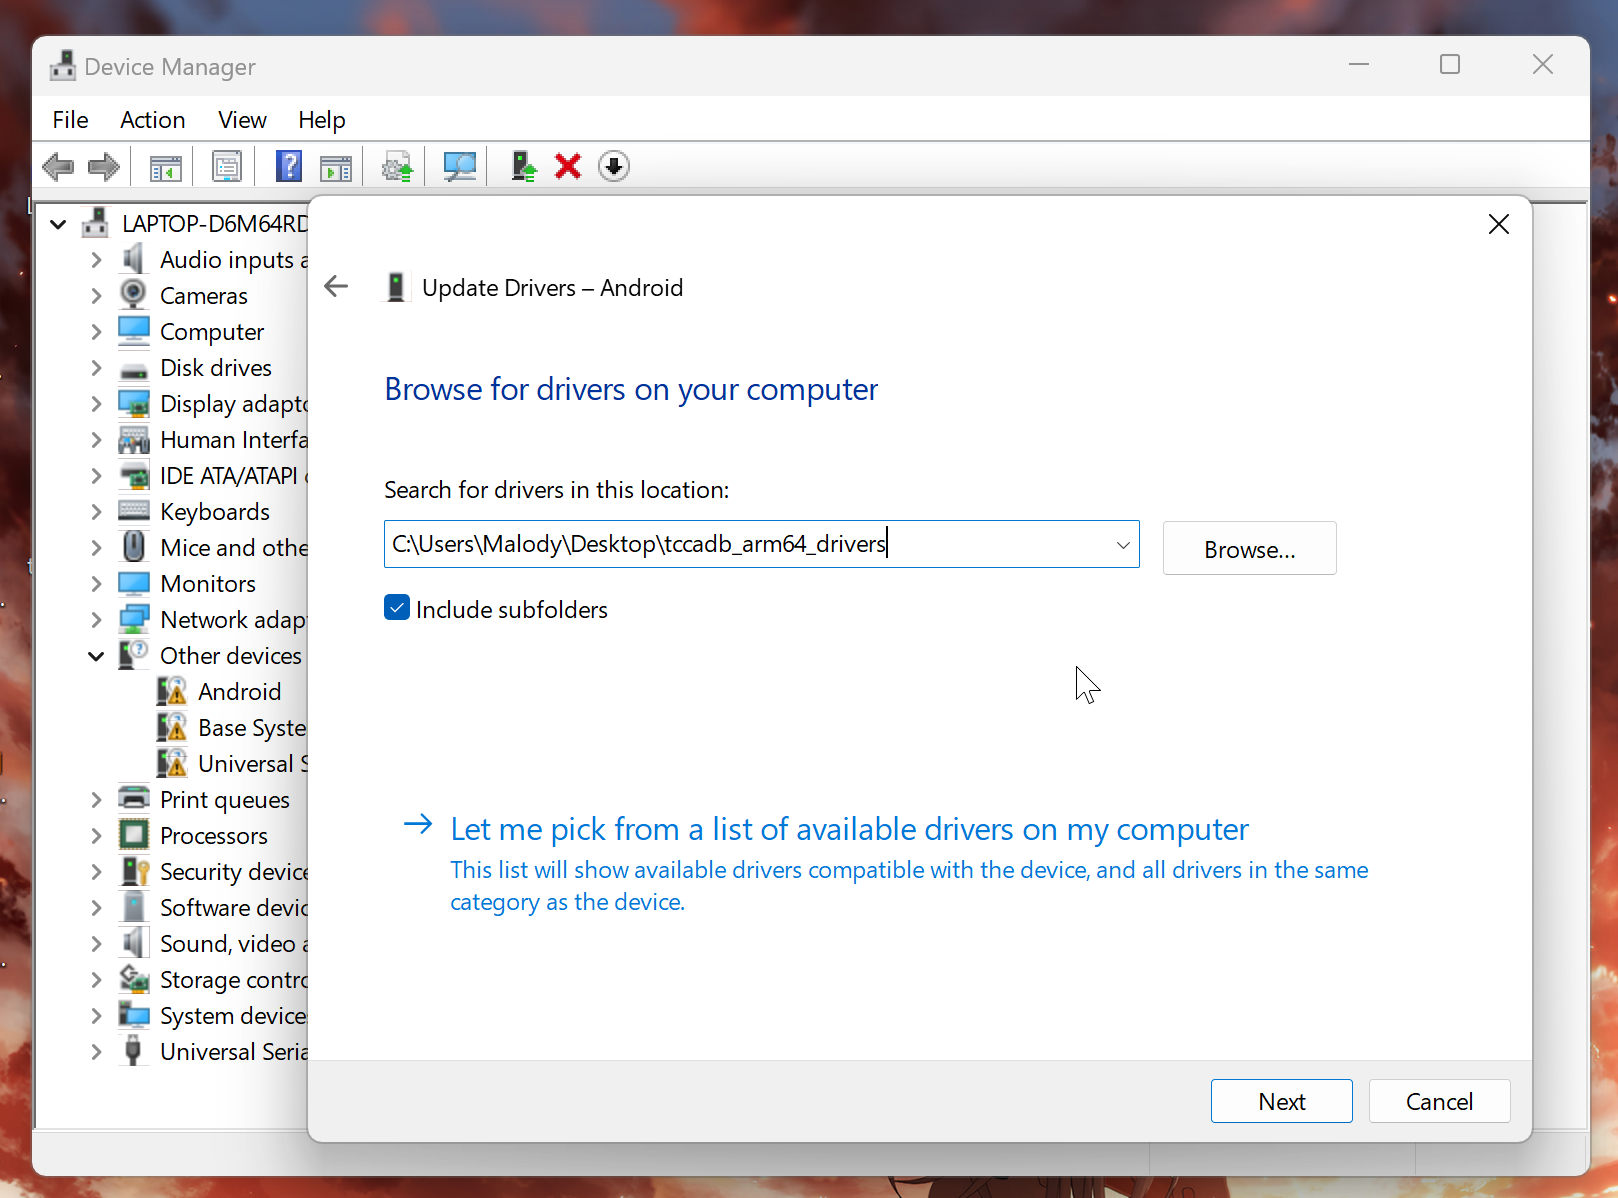
Task: Click the action pane toolbar icon
Action: tap(336, 167)
